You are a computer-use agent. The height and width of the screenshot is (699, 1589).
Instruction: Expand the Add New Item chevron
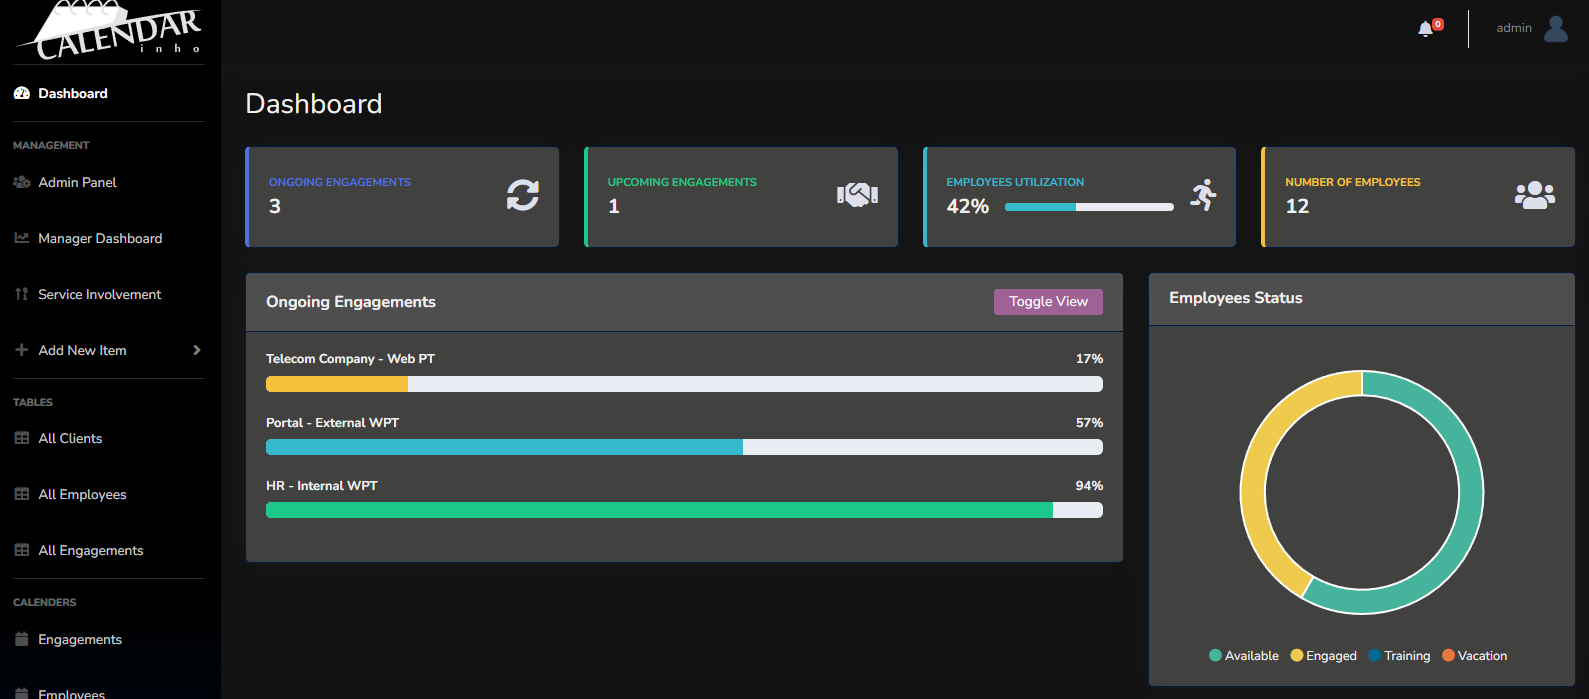click(x=197, y=350)
